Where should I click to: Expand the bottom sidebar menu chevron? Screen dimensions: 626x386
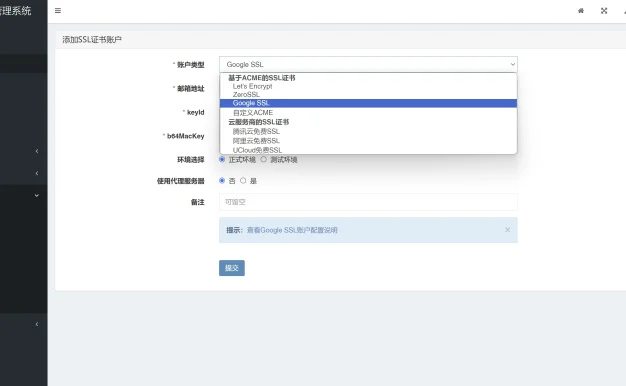pyautogui.click(x=37, y=324)
